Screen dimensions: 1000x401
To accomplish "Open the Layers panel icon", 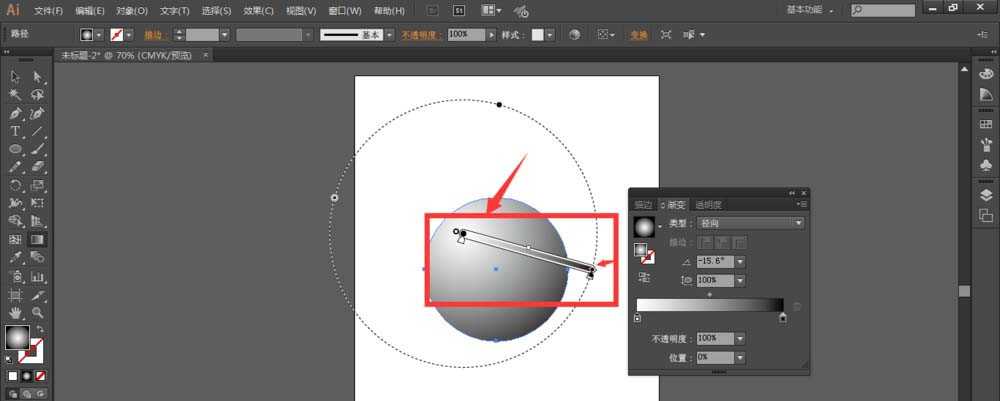I will click(985, 194).
